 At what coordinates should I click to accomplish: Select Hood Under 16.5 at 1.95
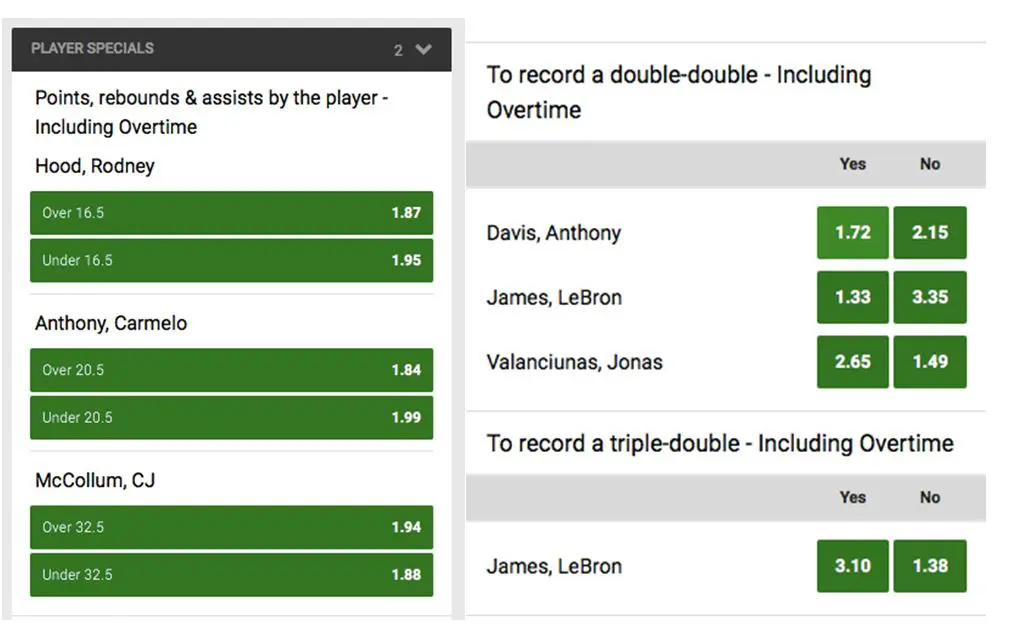[232, 260]
